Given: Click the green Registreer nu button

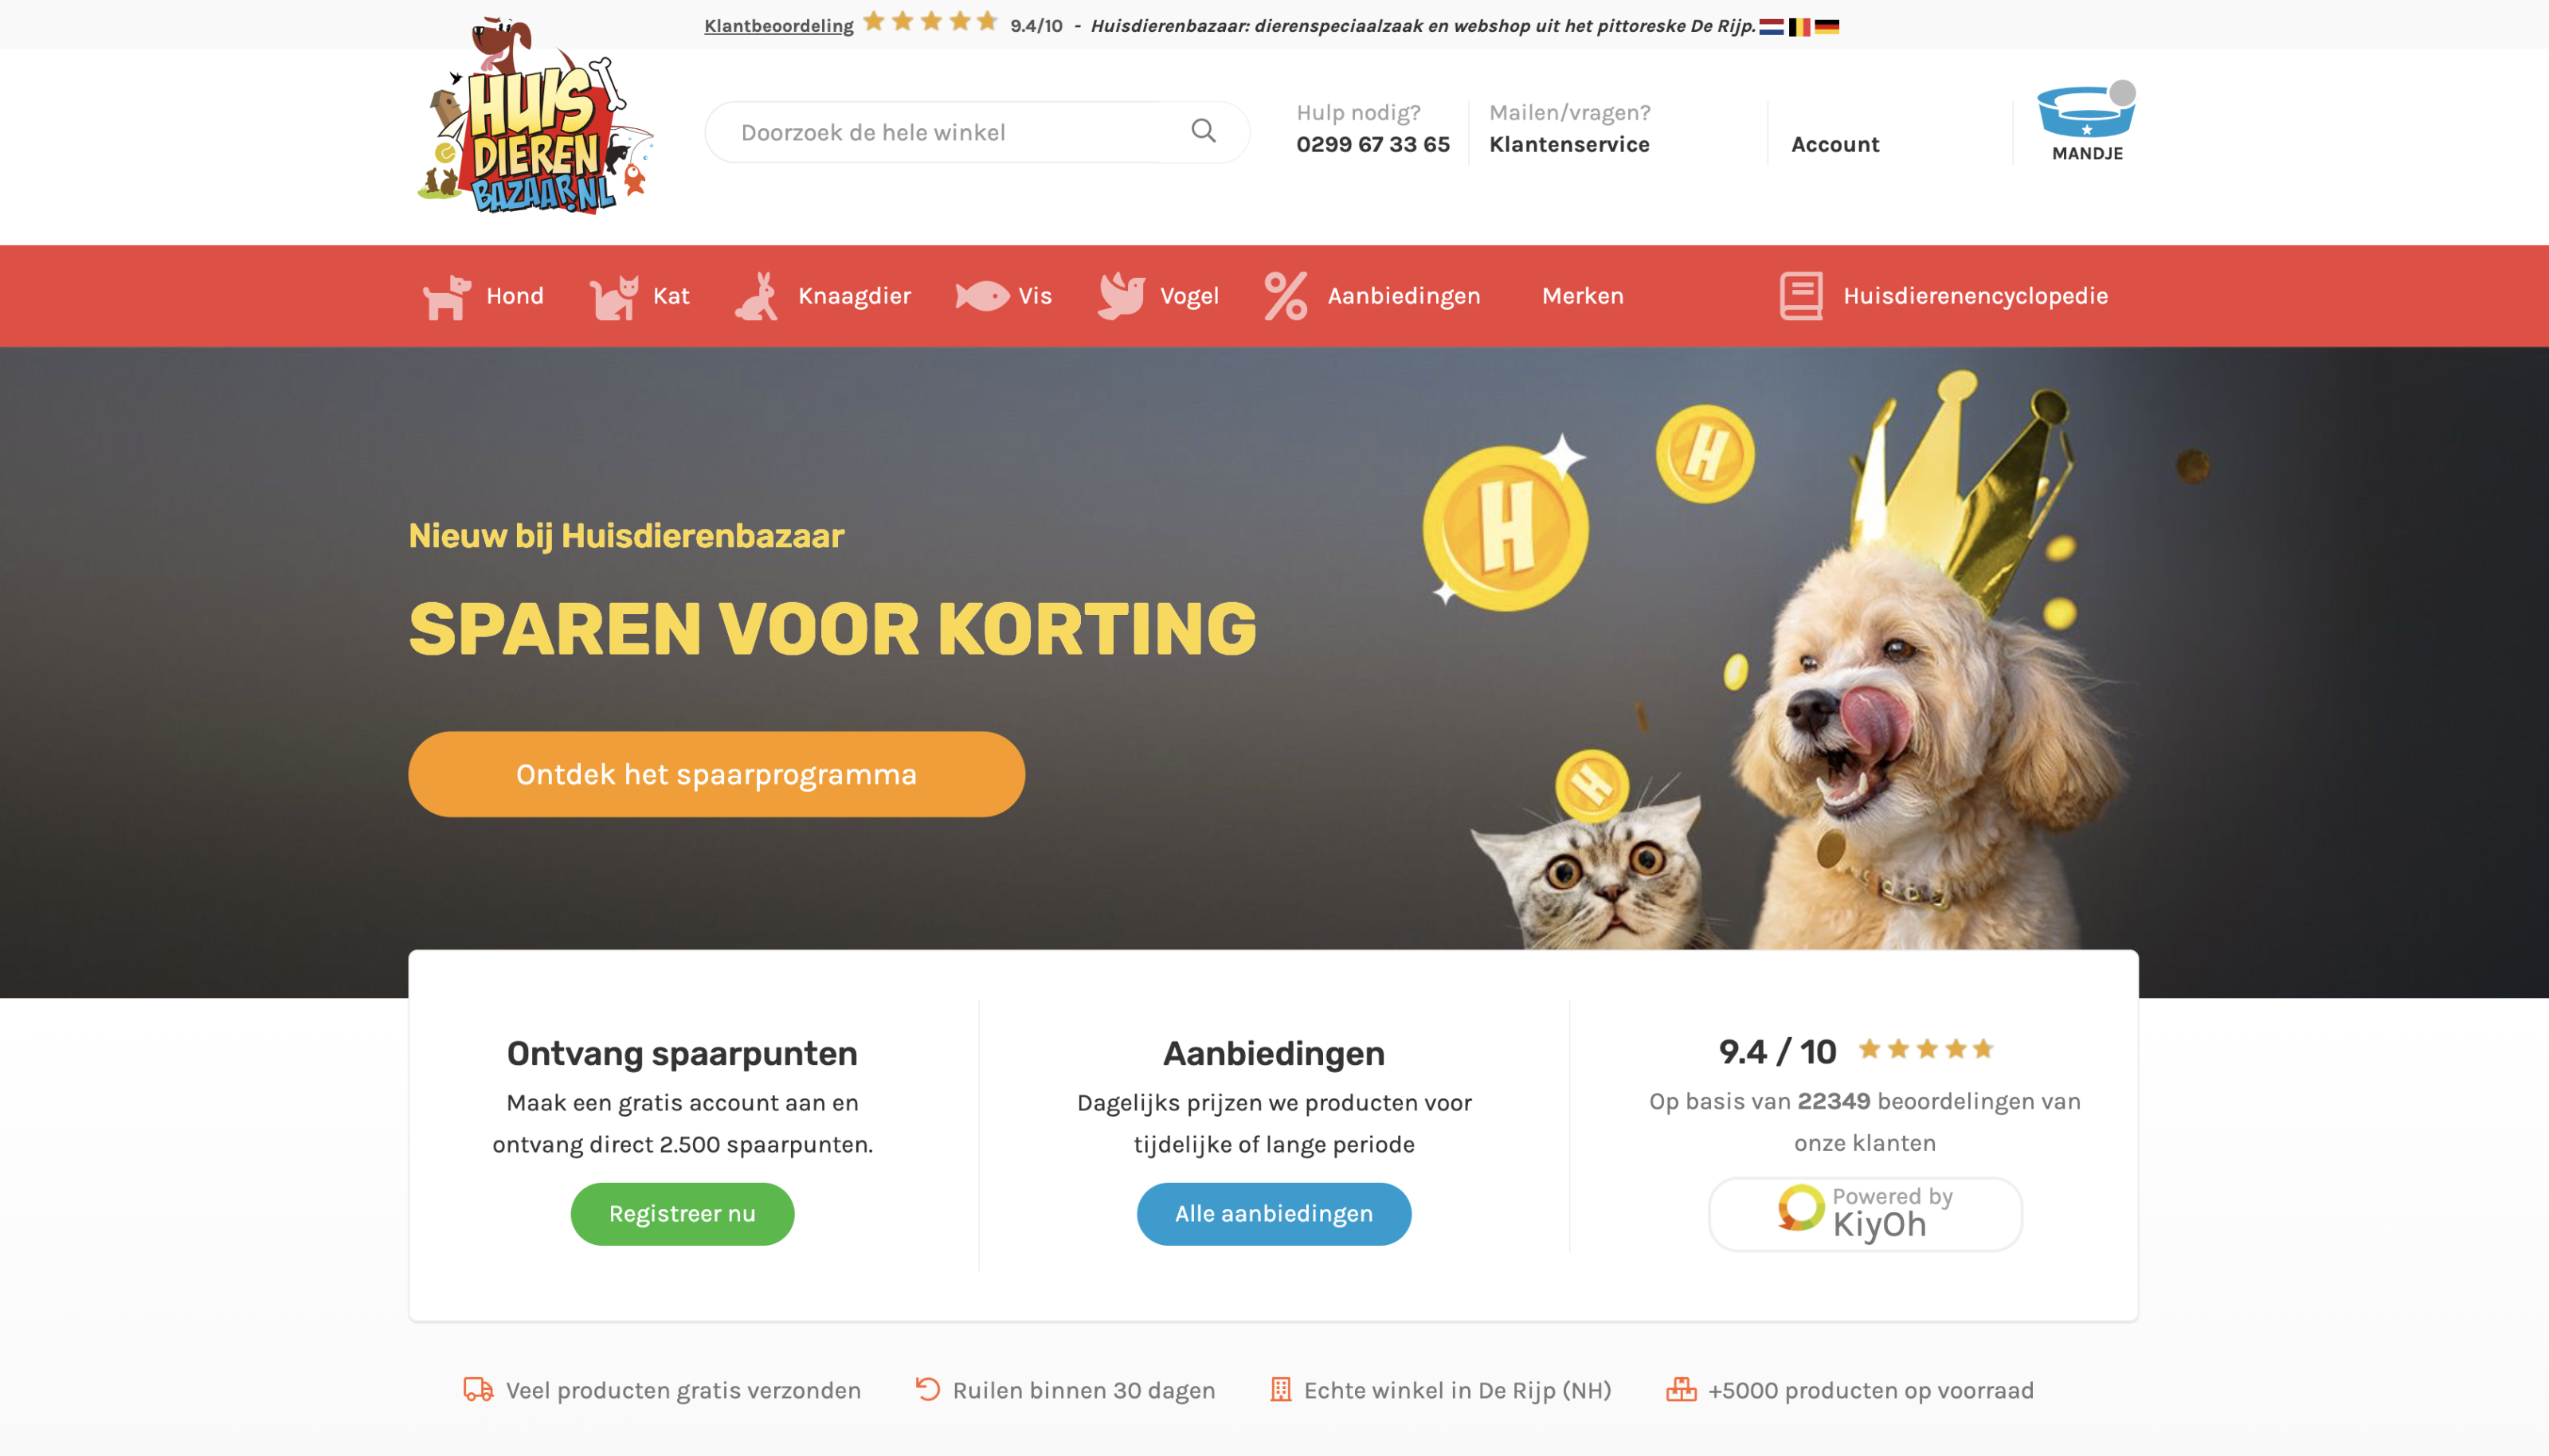Looking at the screenshot, I should [x=682, y=1213].
